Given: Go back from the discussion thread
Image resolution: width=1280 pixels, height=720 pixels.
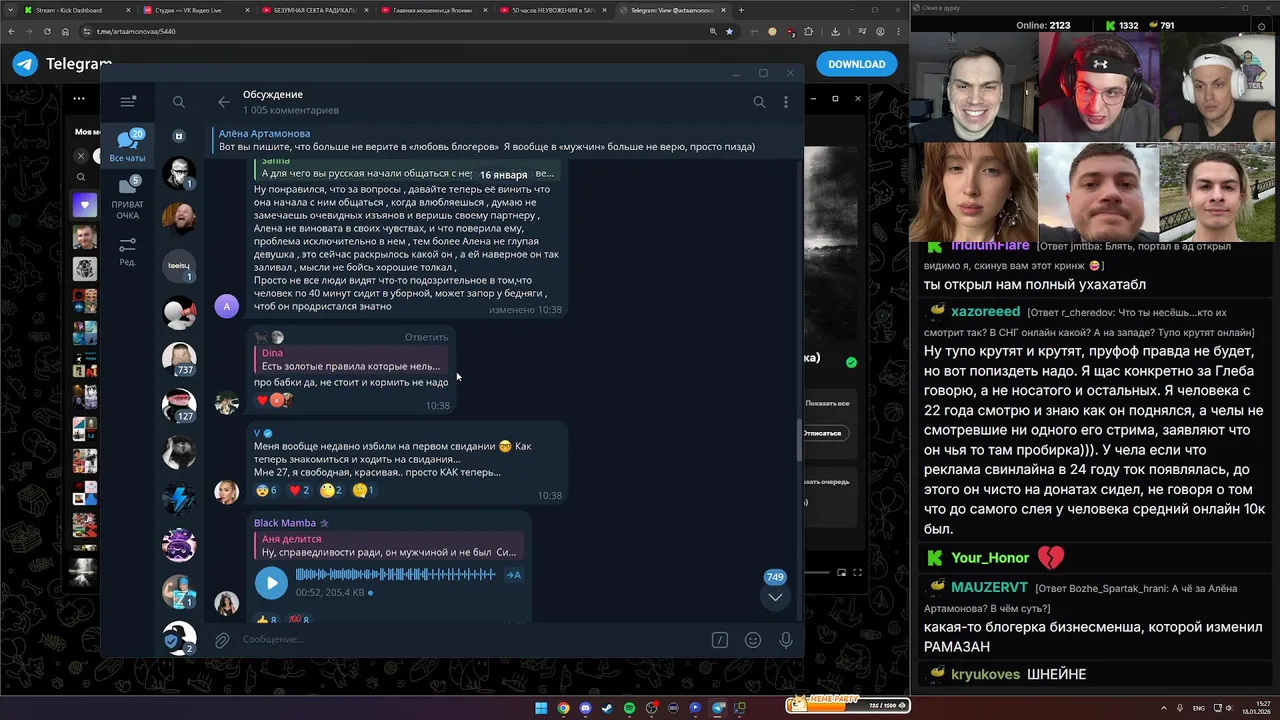Looking at the screenshot, I should pyautogui.click(x=224, y=102).
